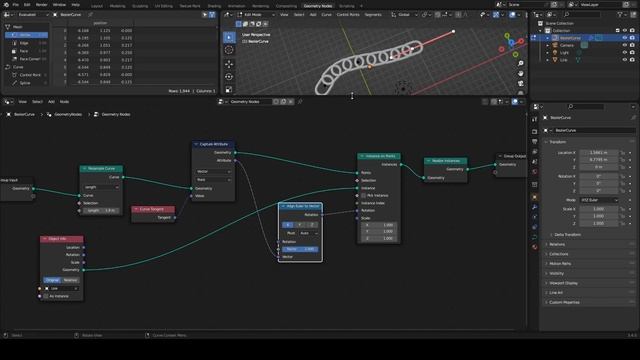Image resolution: width=640 pixels, height=360 pixels.
Task: Click the Scene Collection icon in outliner
Action: coord(540,24)
